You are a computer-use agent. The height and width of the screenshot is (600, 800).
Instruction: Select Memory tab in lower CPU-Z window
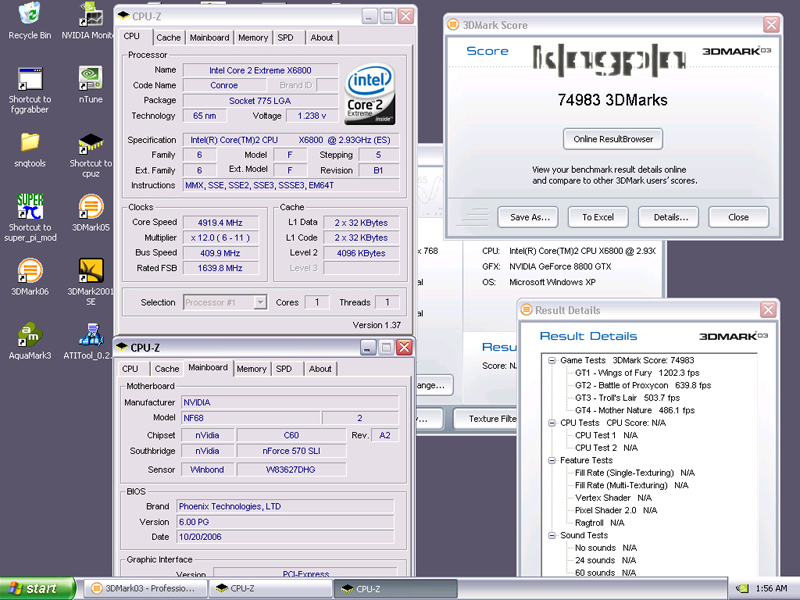click(x=252, y=369)
